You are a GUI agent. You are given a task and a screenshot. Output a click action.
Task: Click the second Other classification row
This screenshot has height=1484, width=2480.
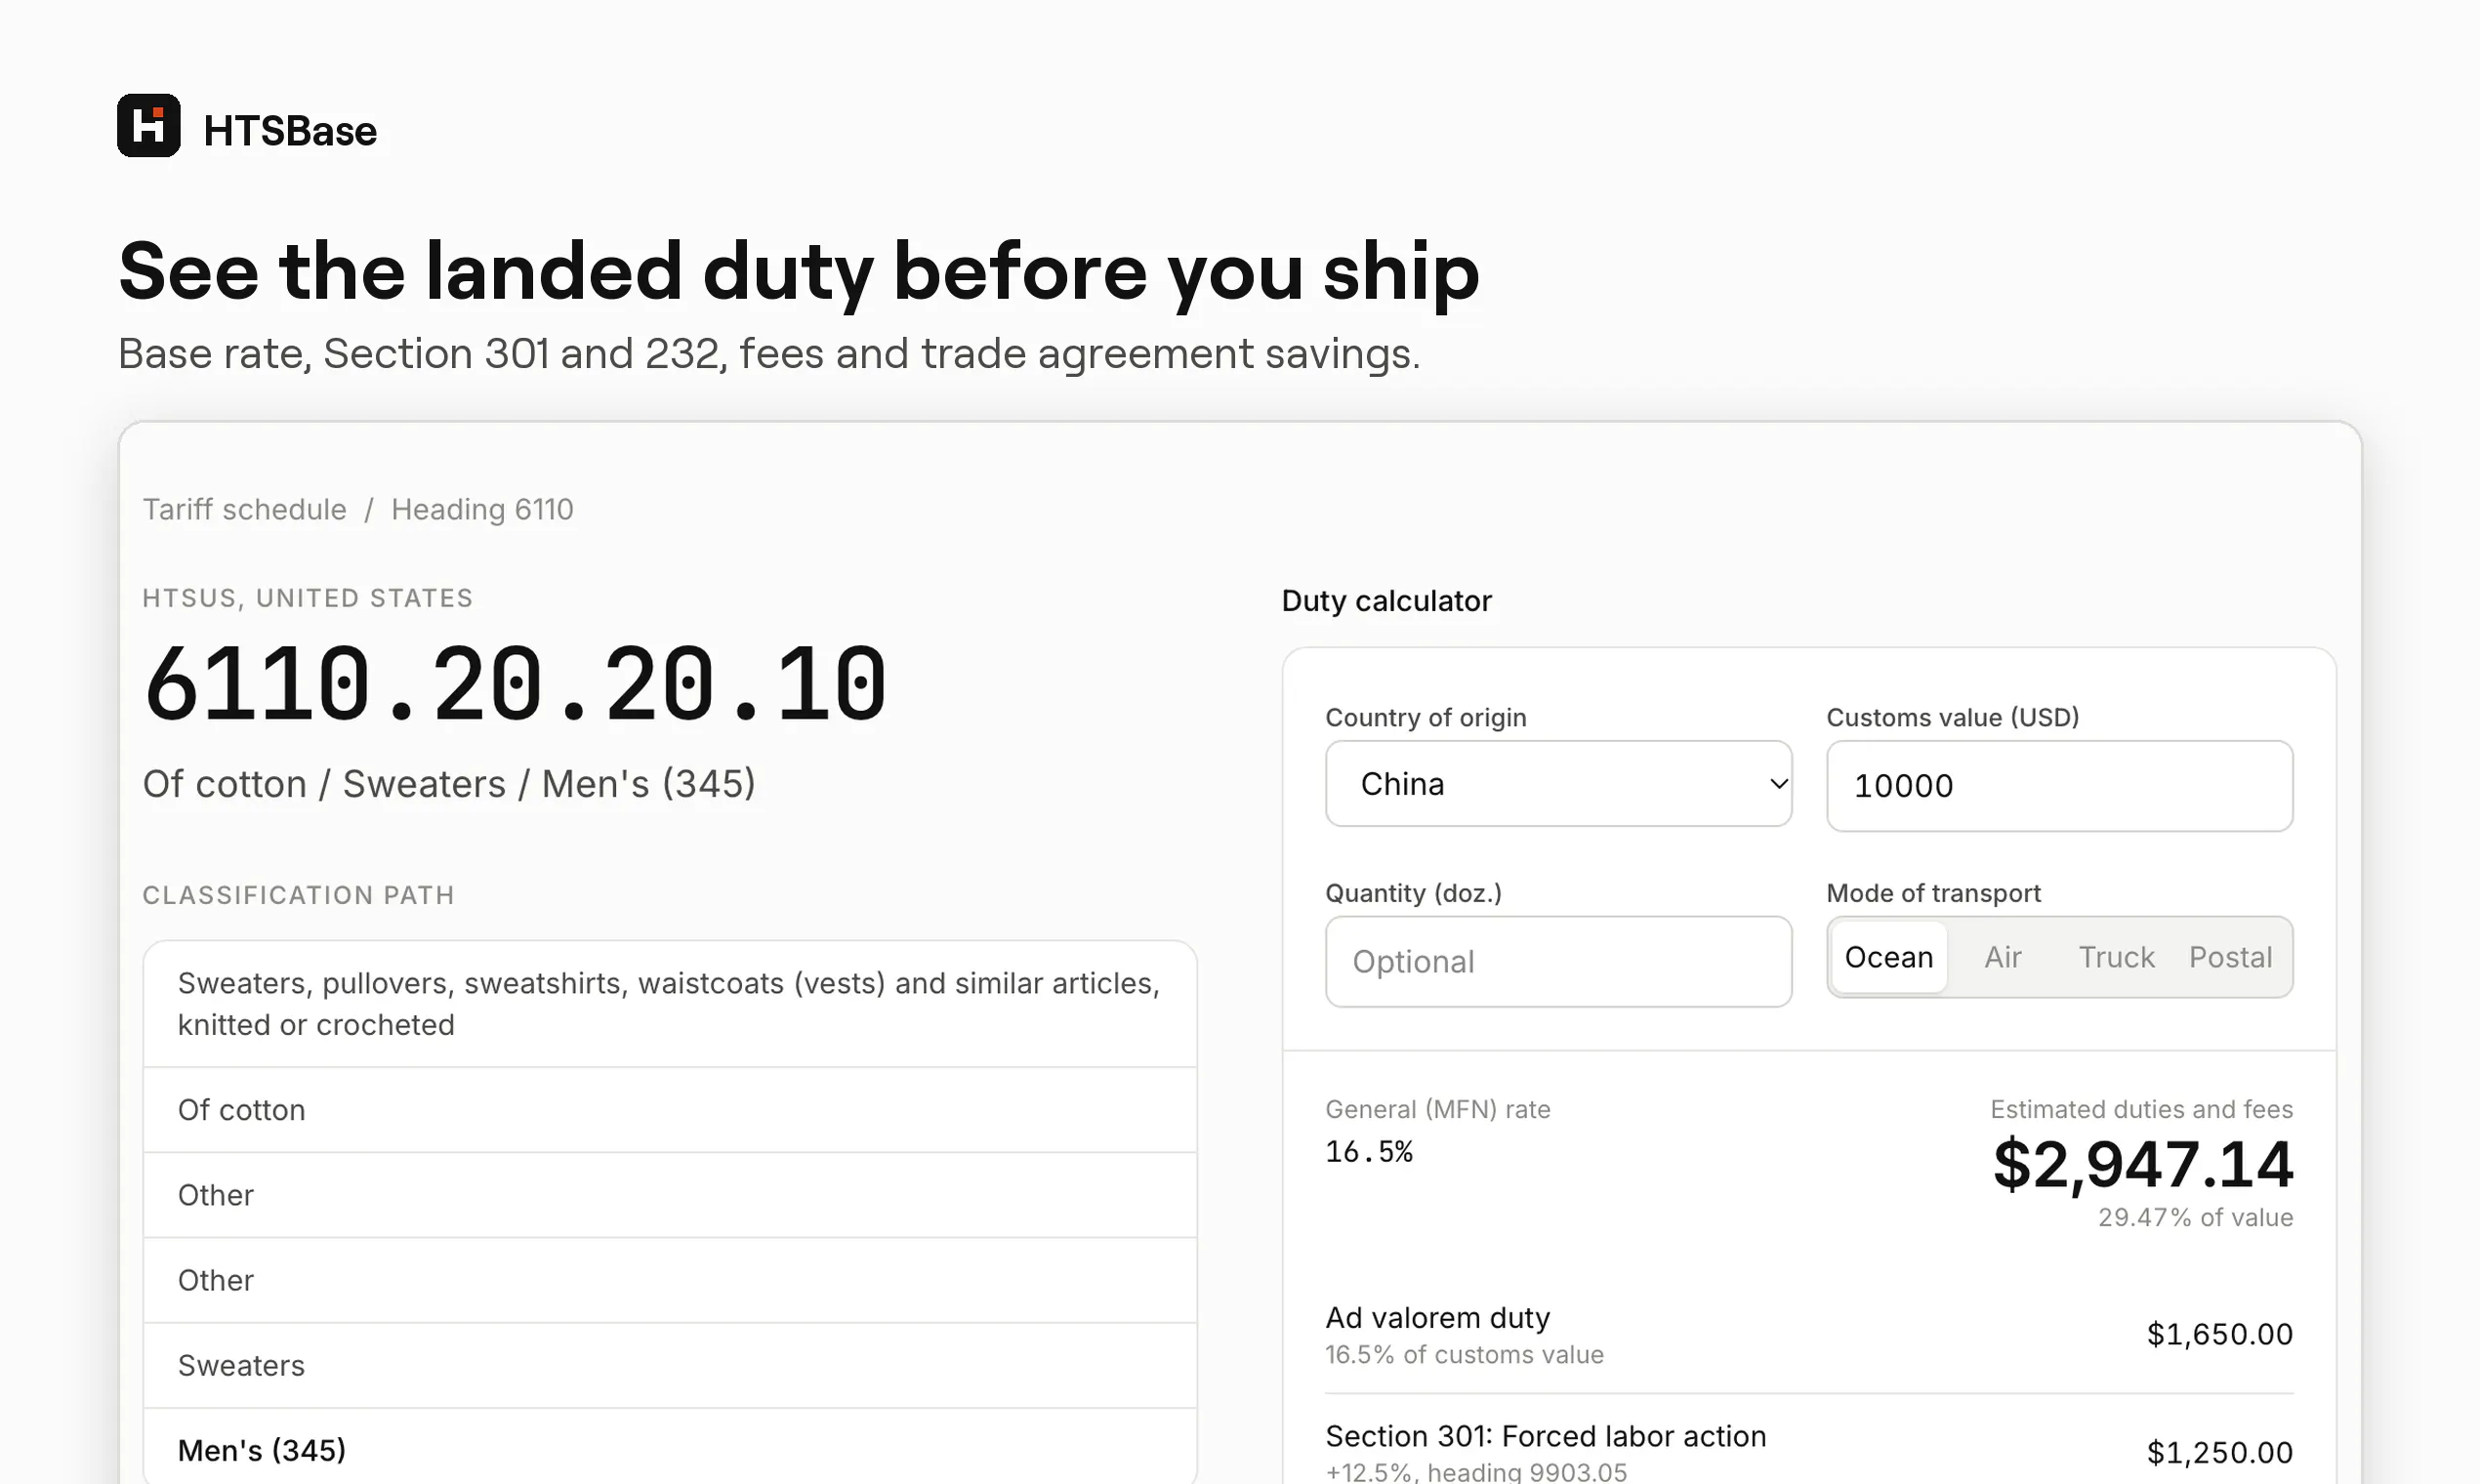pyautogui.click(x=670, y=1280)
